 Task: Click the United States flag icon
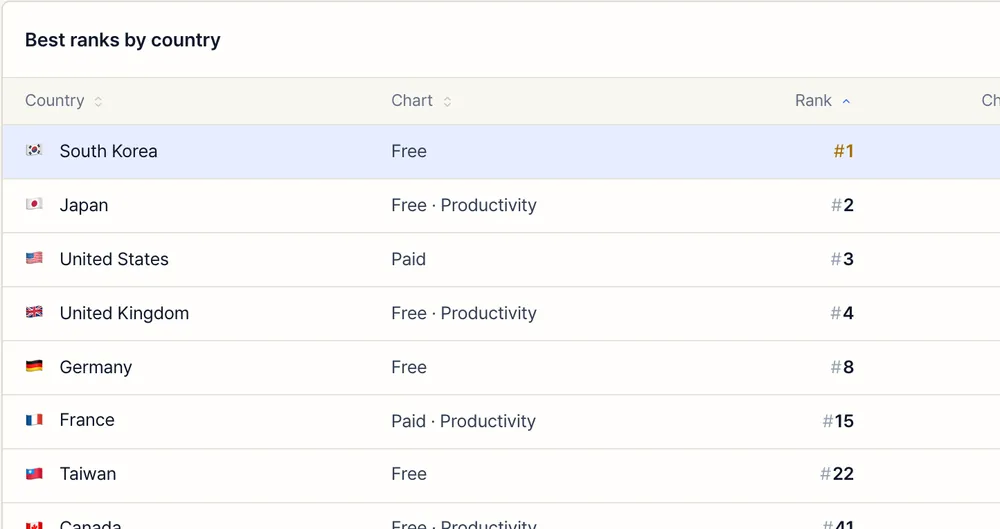pos(34,258)
